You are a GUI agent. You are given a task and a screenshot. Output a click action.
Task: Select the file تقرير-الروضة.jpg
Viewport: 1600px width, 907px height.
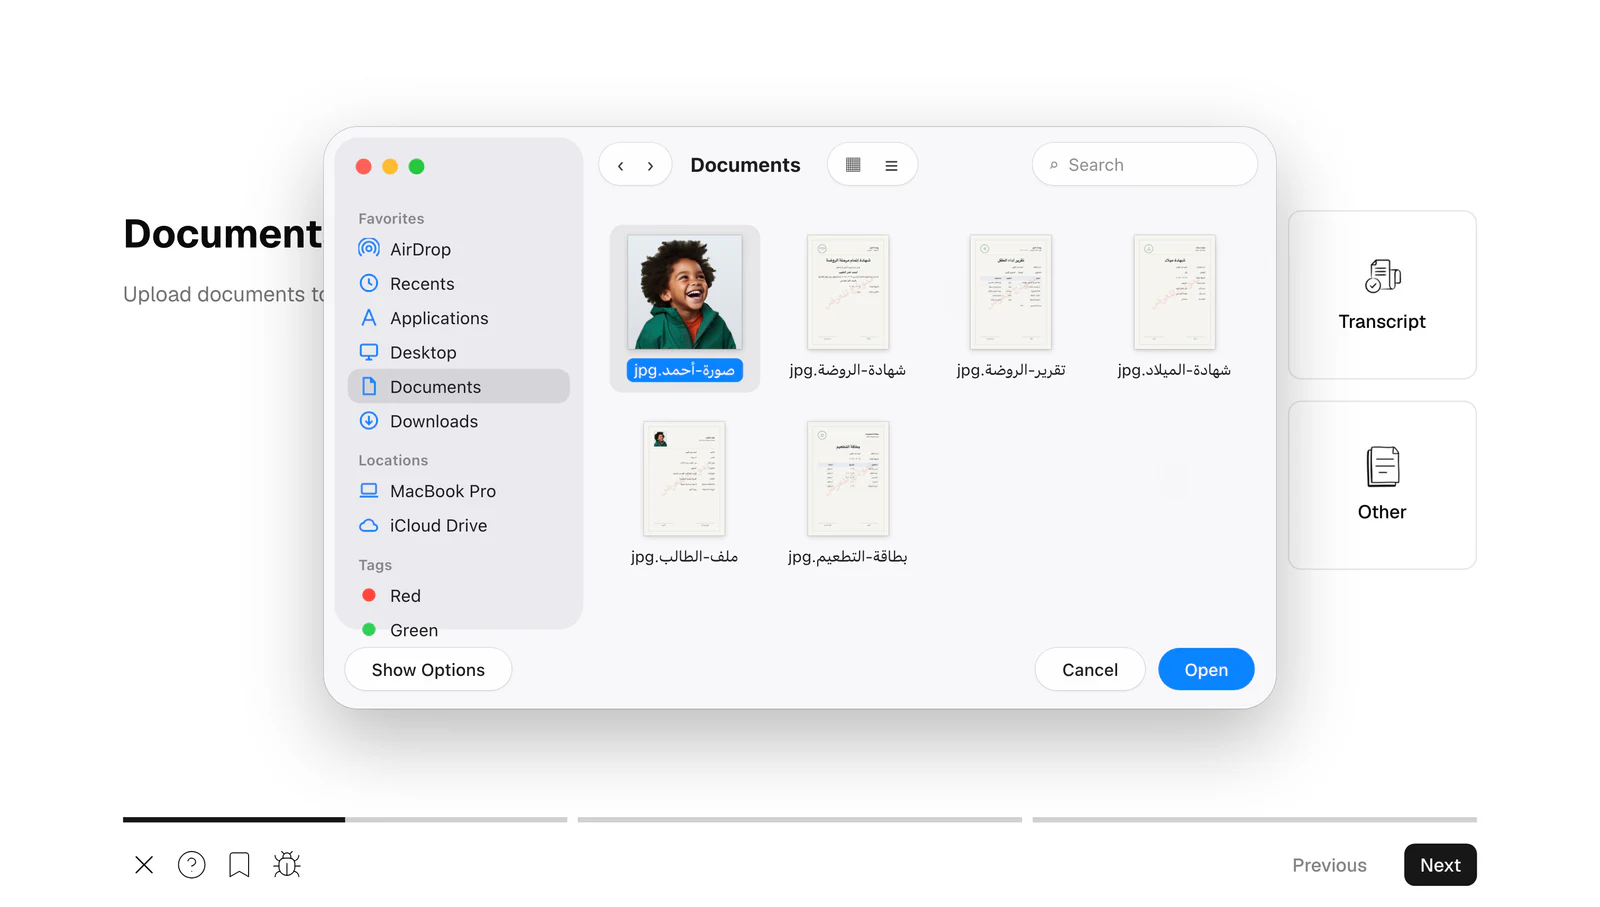point(1011,308)
